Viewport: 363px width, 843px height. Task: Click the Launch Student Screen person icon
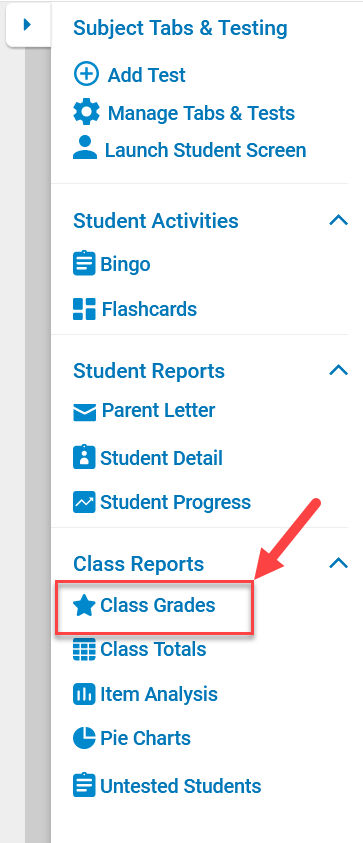(x=85, y=148)
